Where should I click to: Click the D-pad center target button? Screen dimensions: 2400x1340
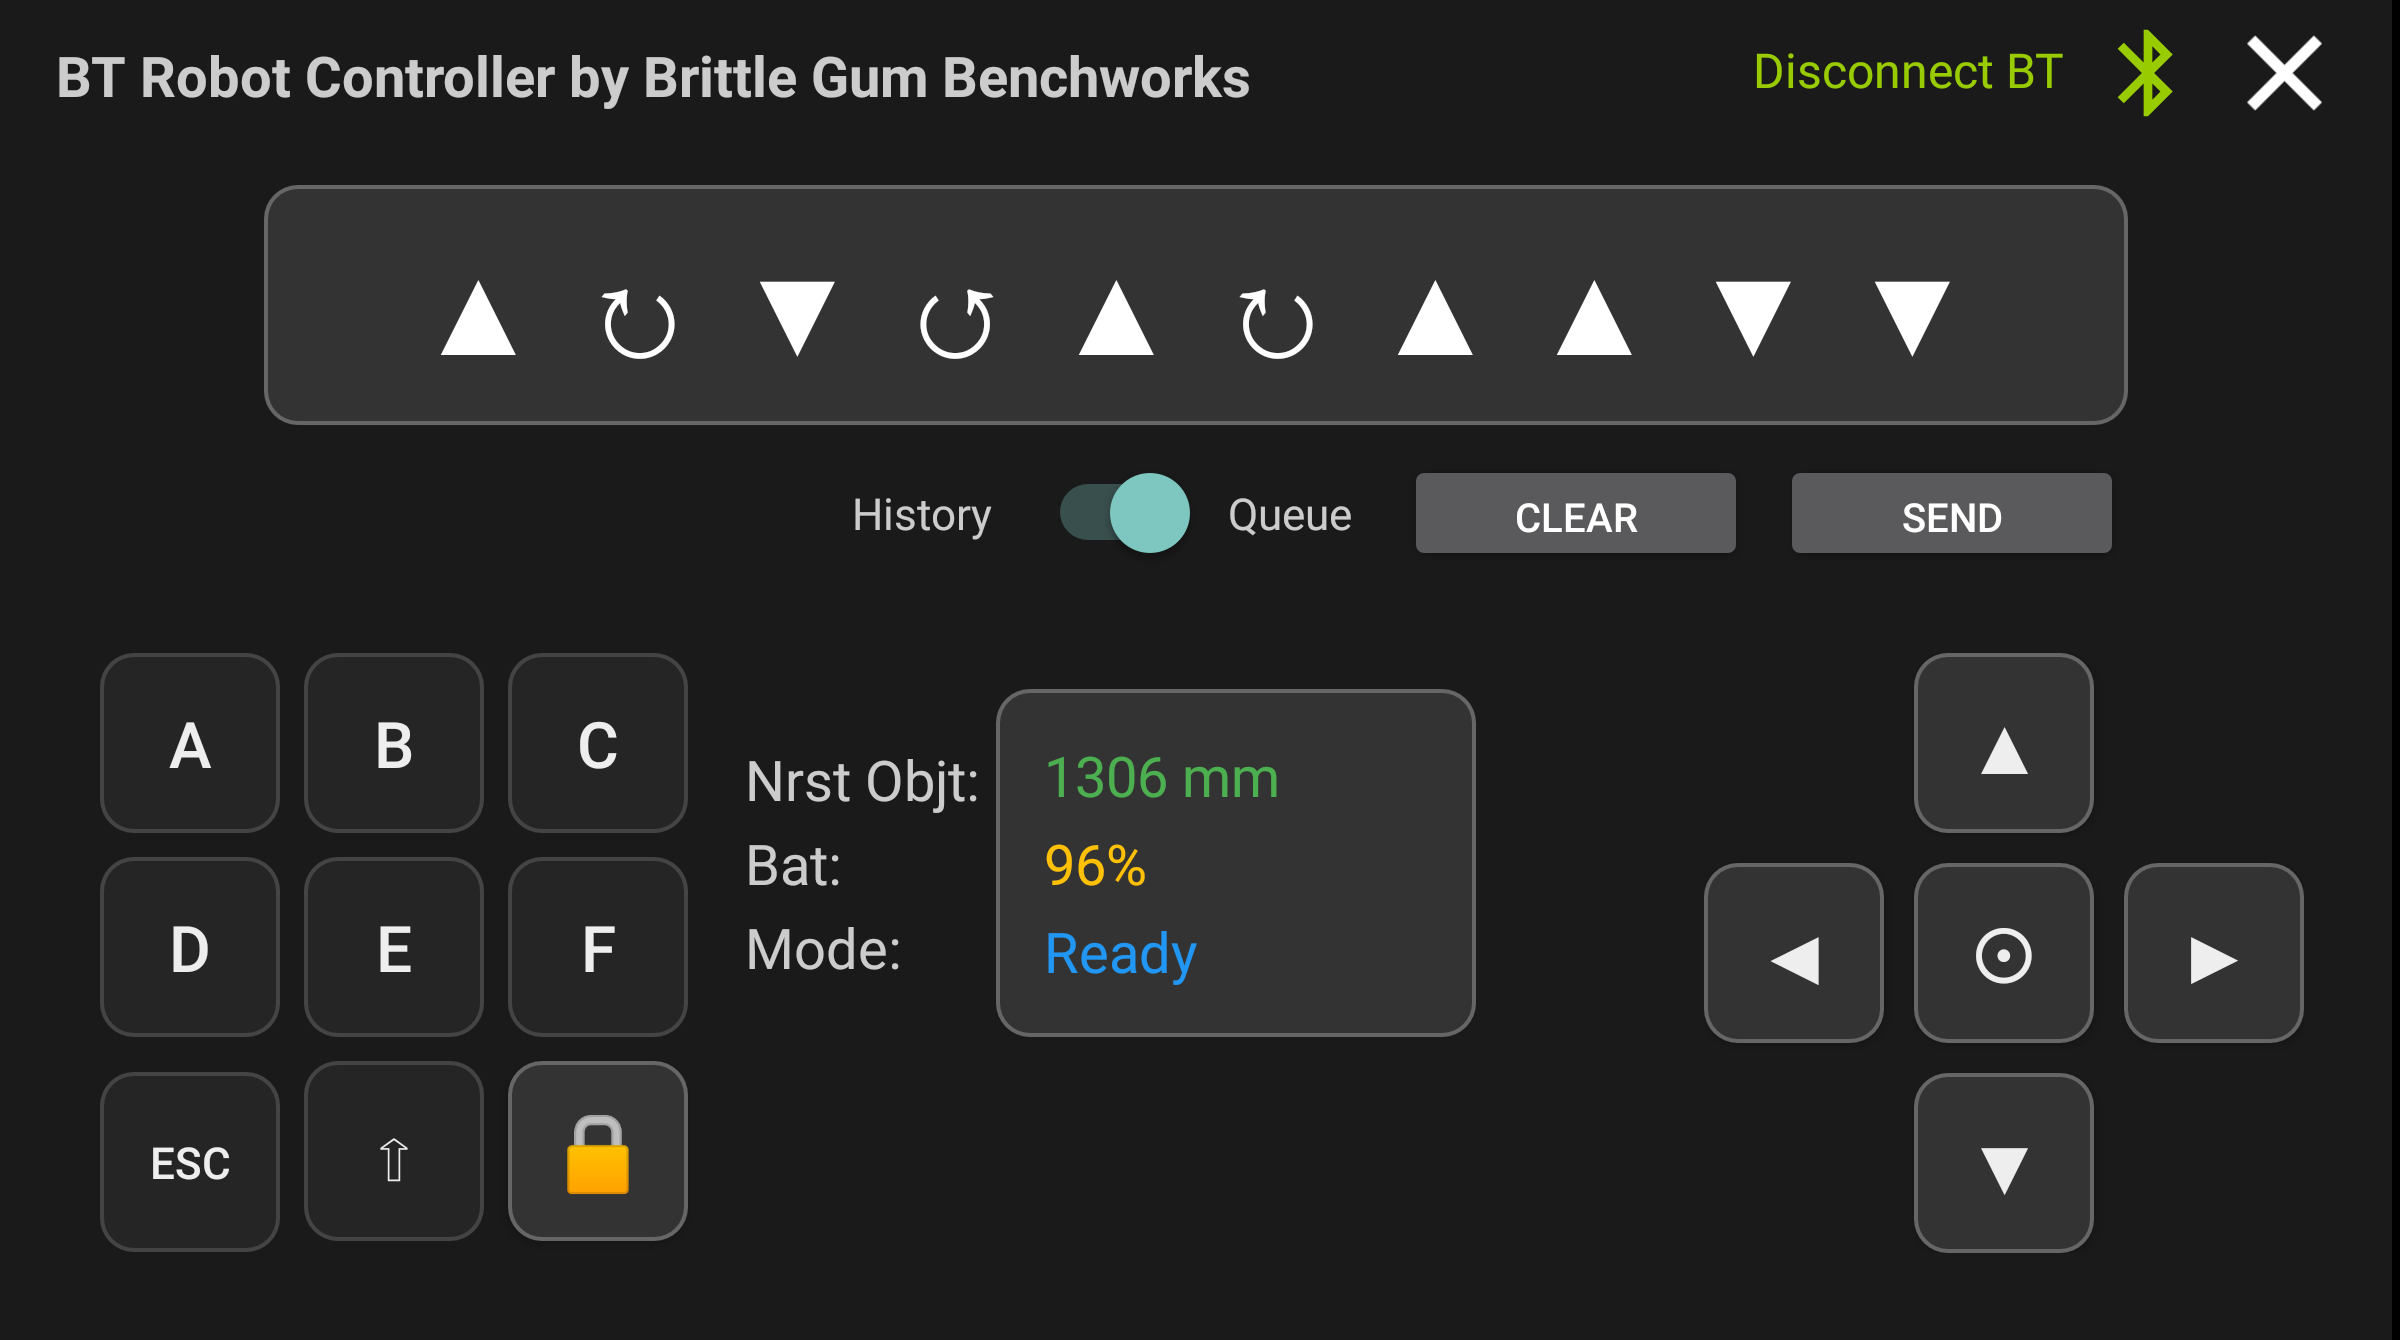click(2004, 953)
